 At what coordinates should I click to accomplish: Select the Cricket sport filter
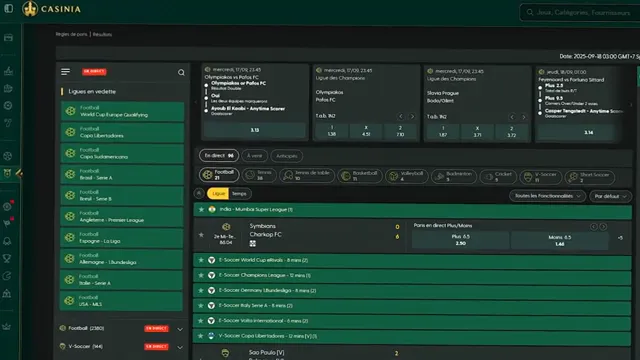pos(498,176)
